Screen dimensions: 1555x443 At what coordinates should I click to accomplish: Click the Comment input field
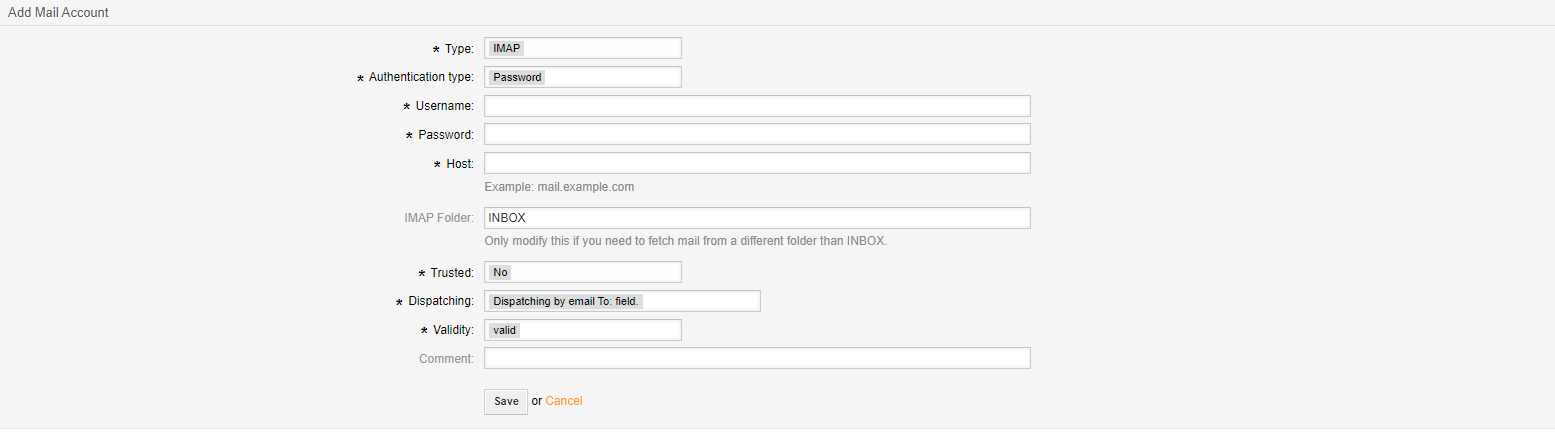tap(757, 358)
